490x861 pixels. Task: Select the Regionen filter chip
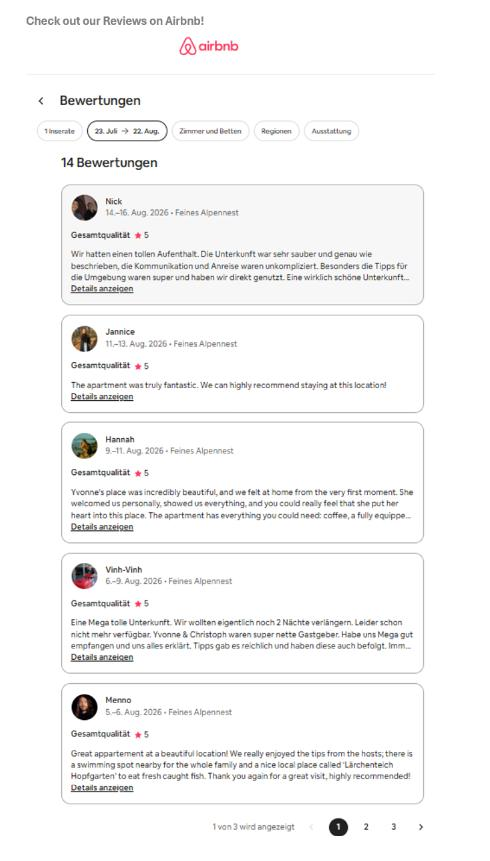click(x=276, y=131)
